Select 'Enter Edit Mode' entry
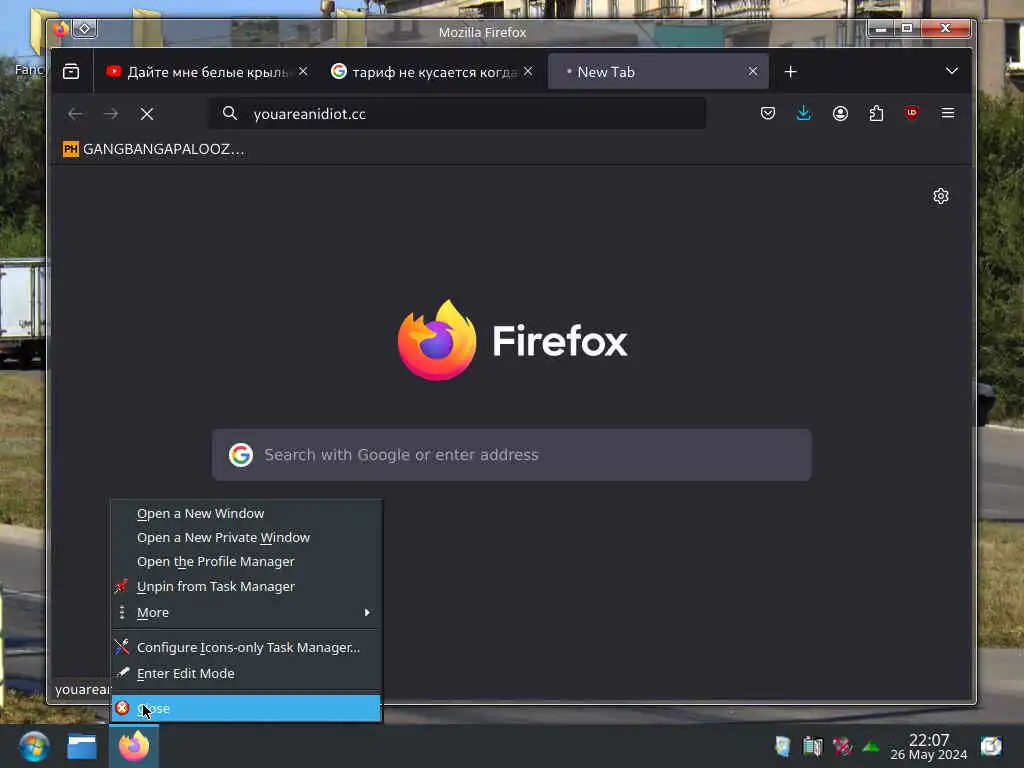This screenshot has width=1024, height=768. pos(246,673)
